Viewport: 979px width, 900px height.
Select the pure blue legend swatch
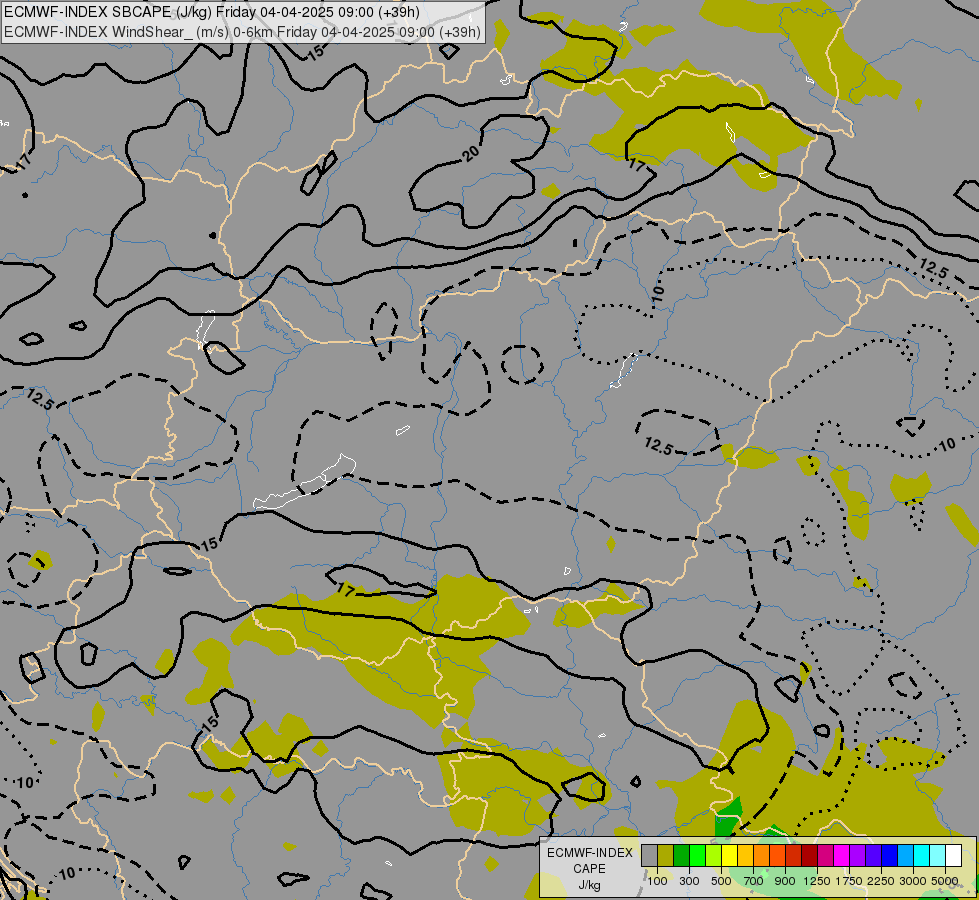coord(890,856)
